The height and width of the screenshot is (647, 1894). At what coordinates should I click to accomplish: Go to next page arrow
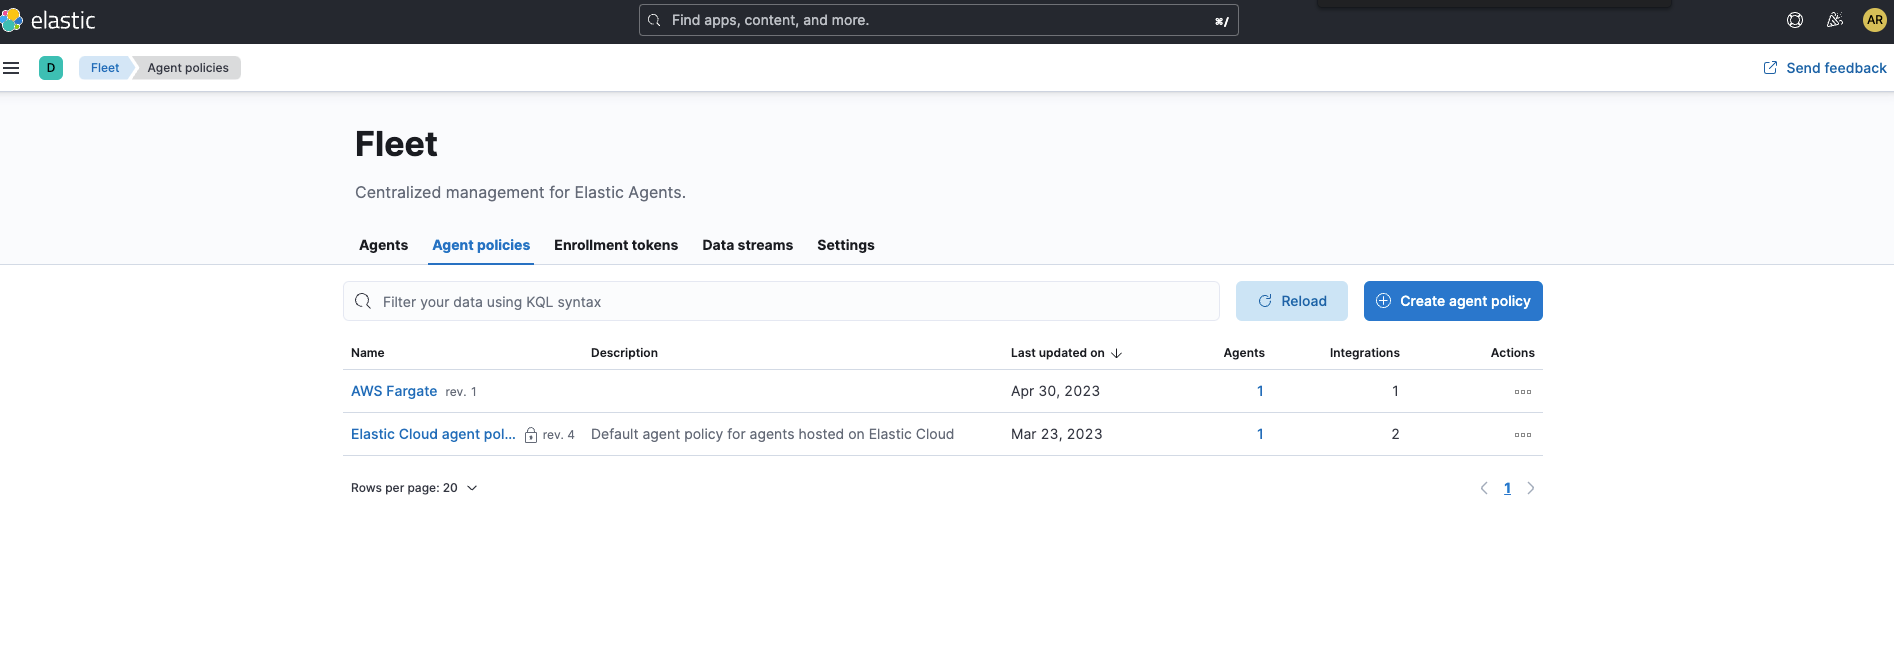pyautogui.click(x=1531, y=488)
